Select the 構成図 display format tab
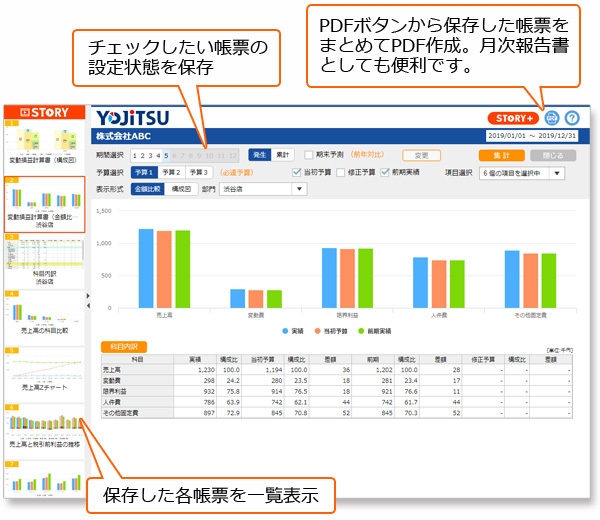The height and width of the screenshot is (520, 600). [x=181, y=187]
